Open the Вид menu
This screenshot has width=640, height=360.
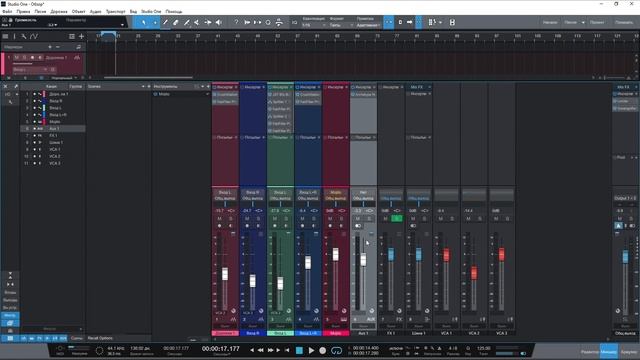133,11
